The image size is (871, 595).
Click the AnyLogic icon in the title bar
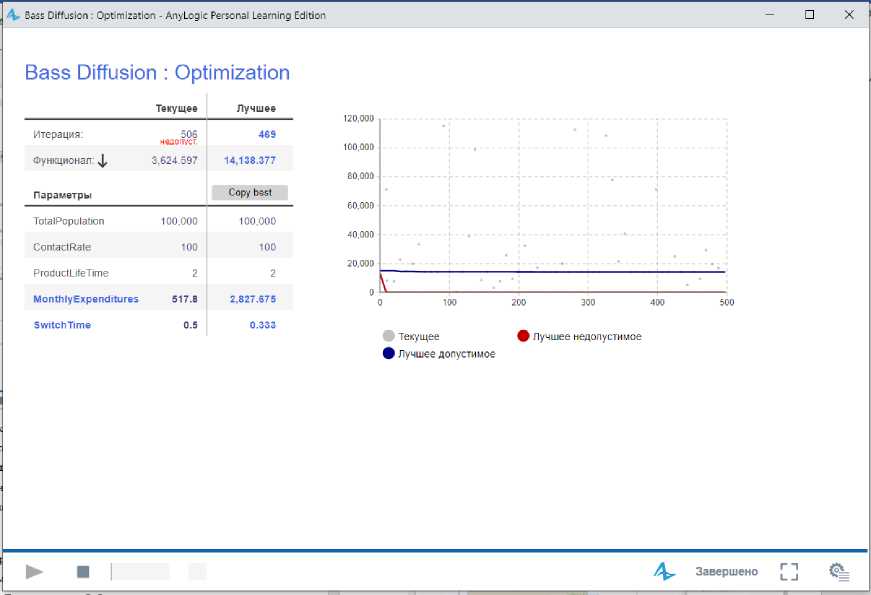pos(14,15)
